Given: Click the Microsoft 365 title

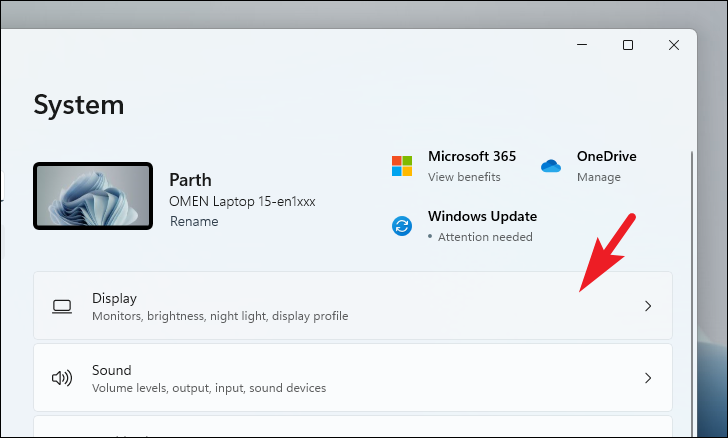Looking at the screenshot, I should click(x=472, y=156).
